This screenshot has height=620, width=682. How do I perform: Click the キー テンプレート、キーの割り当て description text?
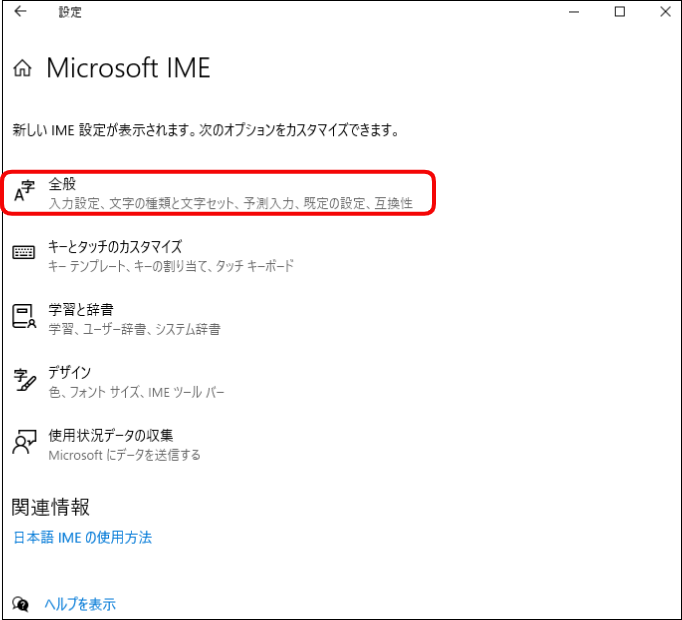171,266
